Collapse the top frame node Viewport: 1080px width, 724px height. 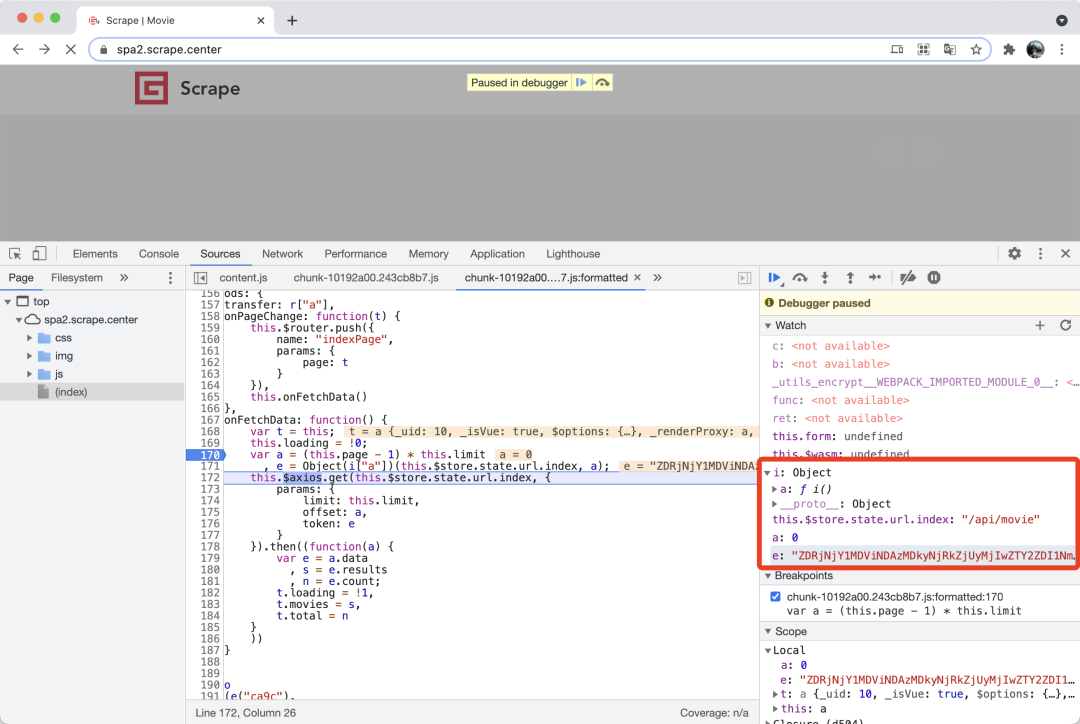coord(8,302)
